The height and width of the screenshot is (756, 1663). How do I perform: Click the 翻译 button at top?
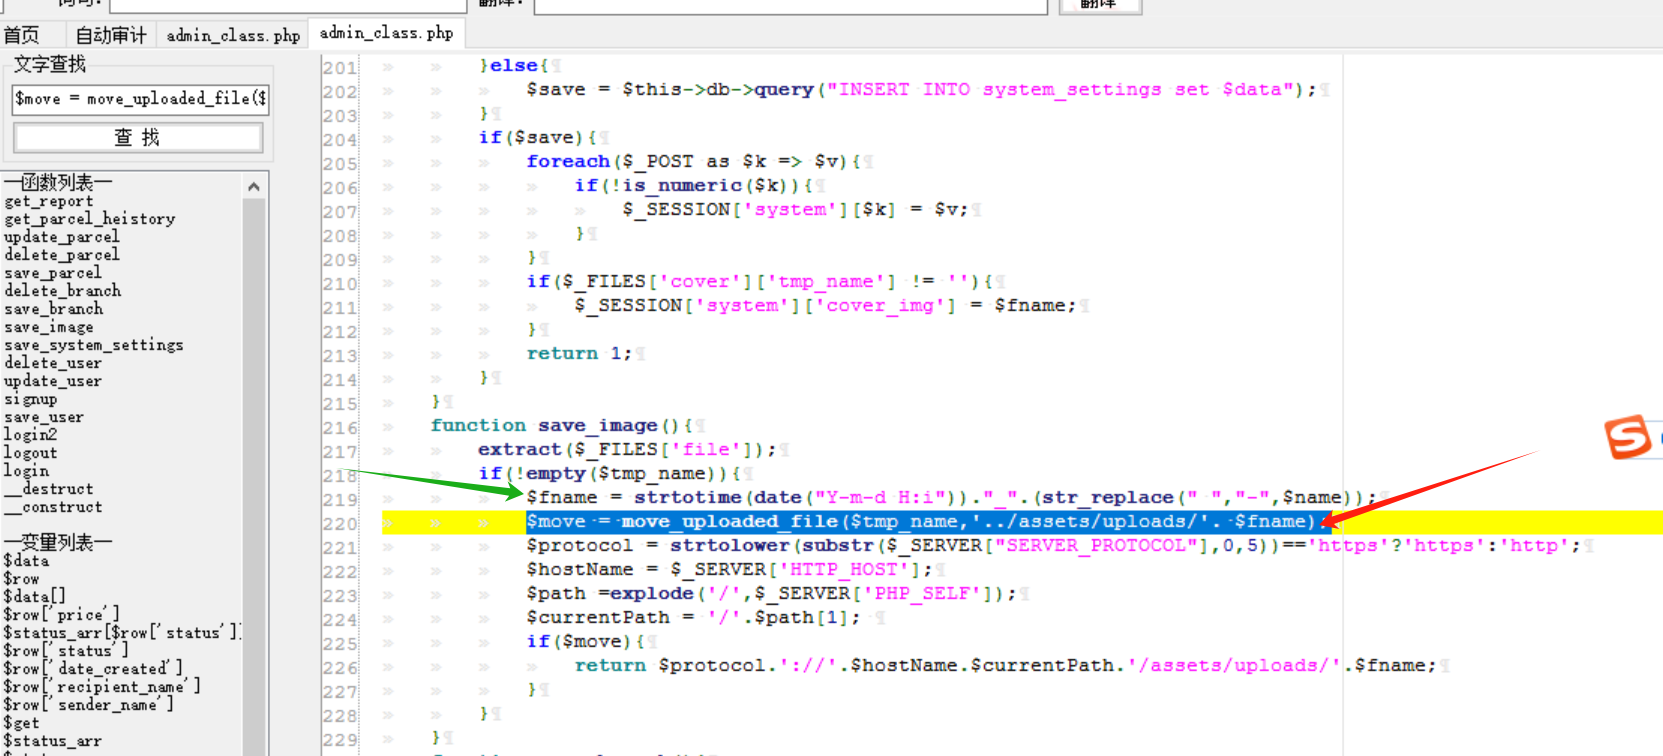tap(1100, 5)
